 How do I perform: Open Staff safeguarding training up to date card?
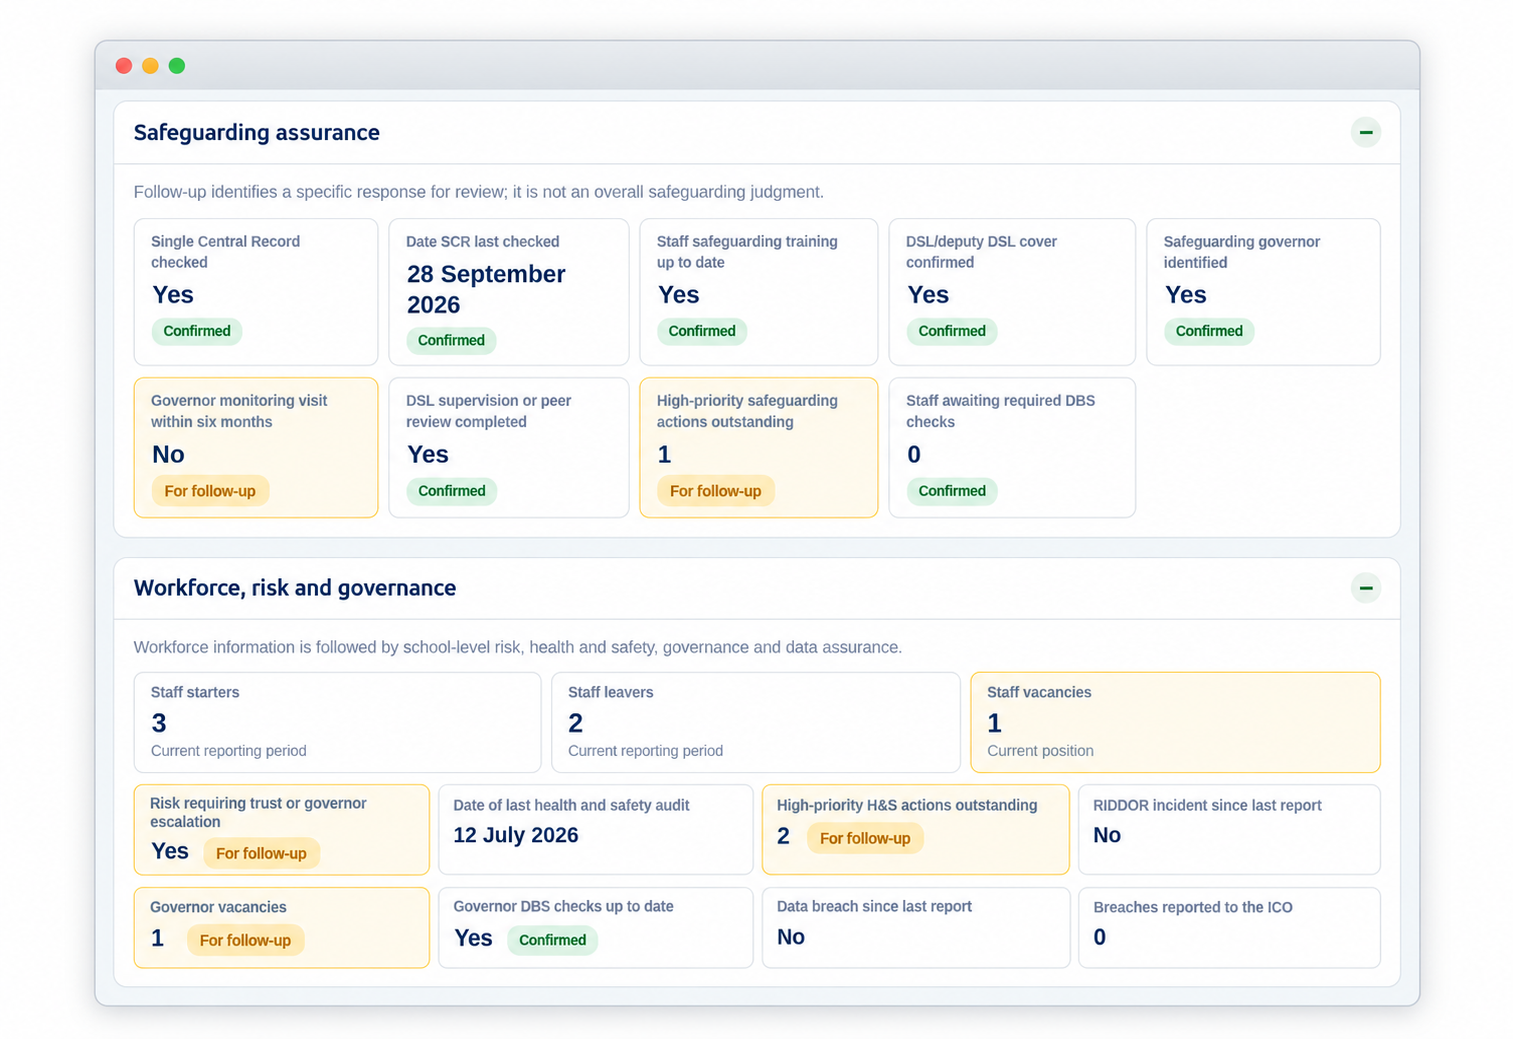758,292
